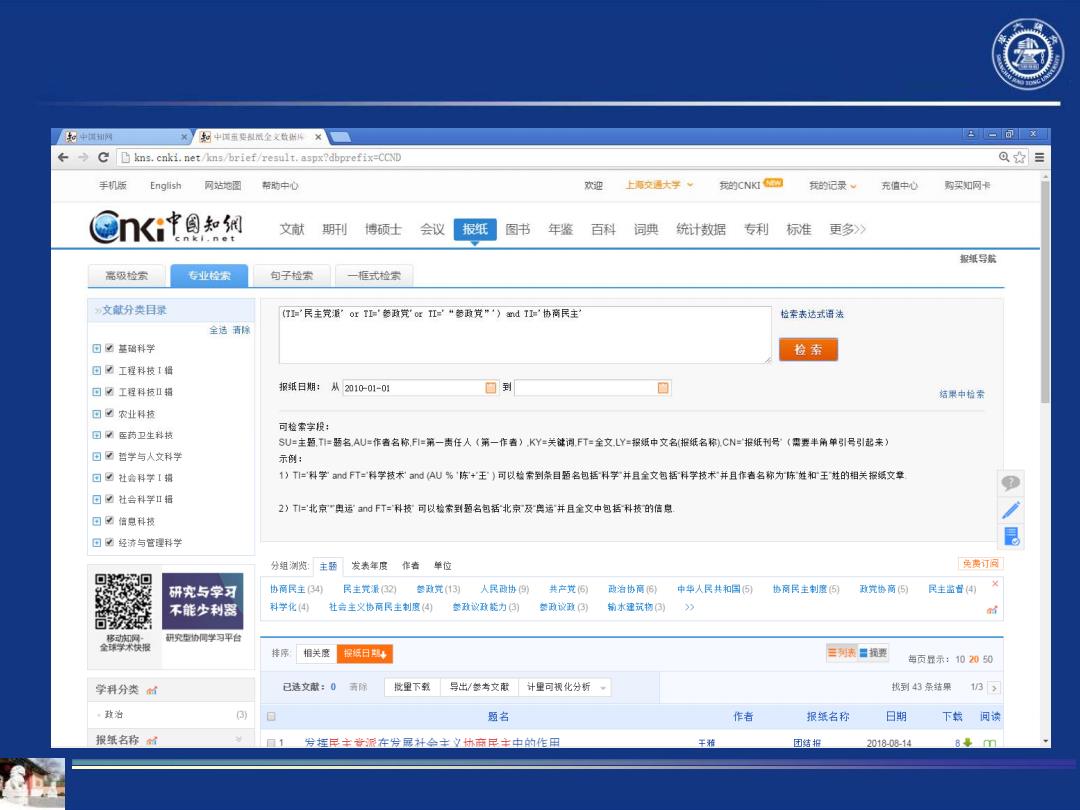
Task: Open 检索表达式语法 link
Action: click(812, 314)
